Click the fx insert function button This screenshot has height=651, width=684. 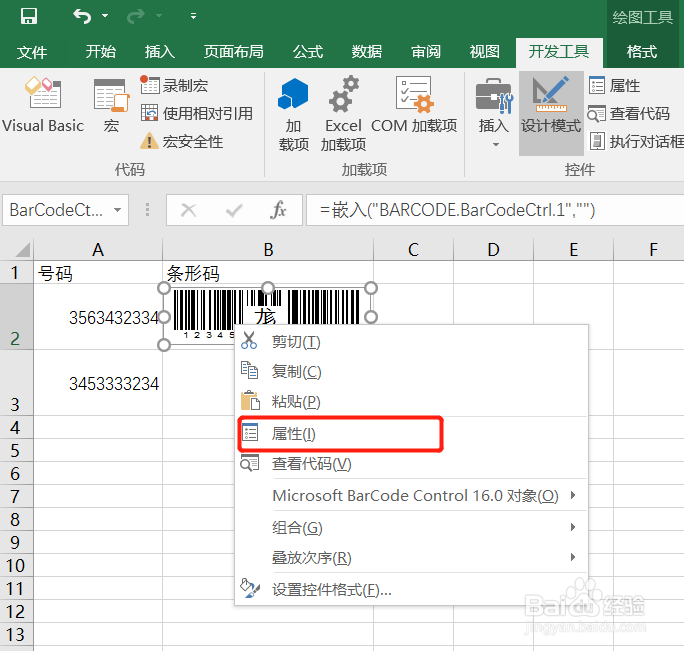point(278,210)
